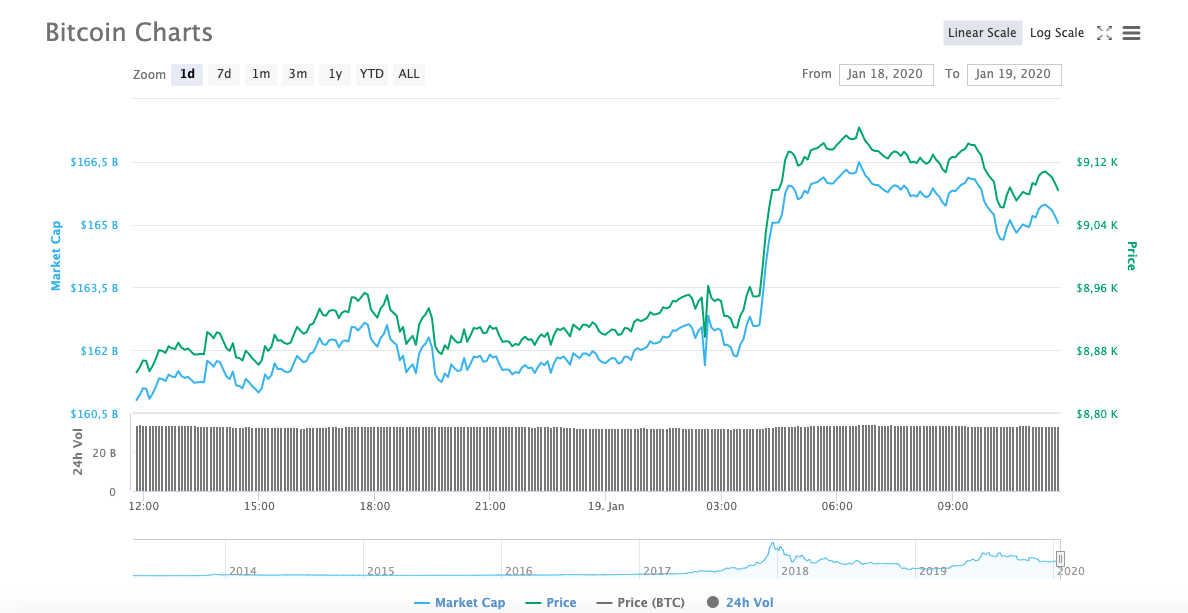Select the 1d zoom range
1188x613 pixels.
[187, 73]
